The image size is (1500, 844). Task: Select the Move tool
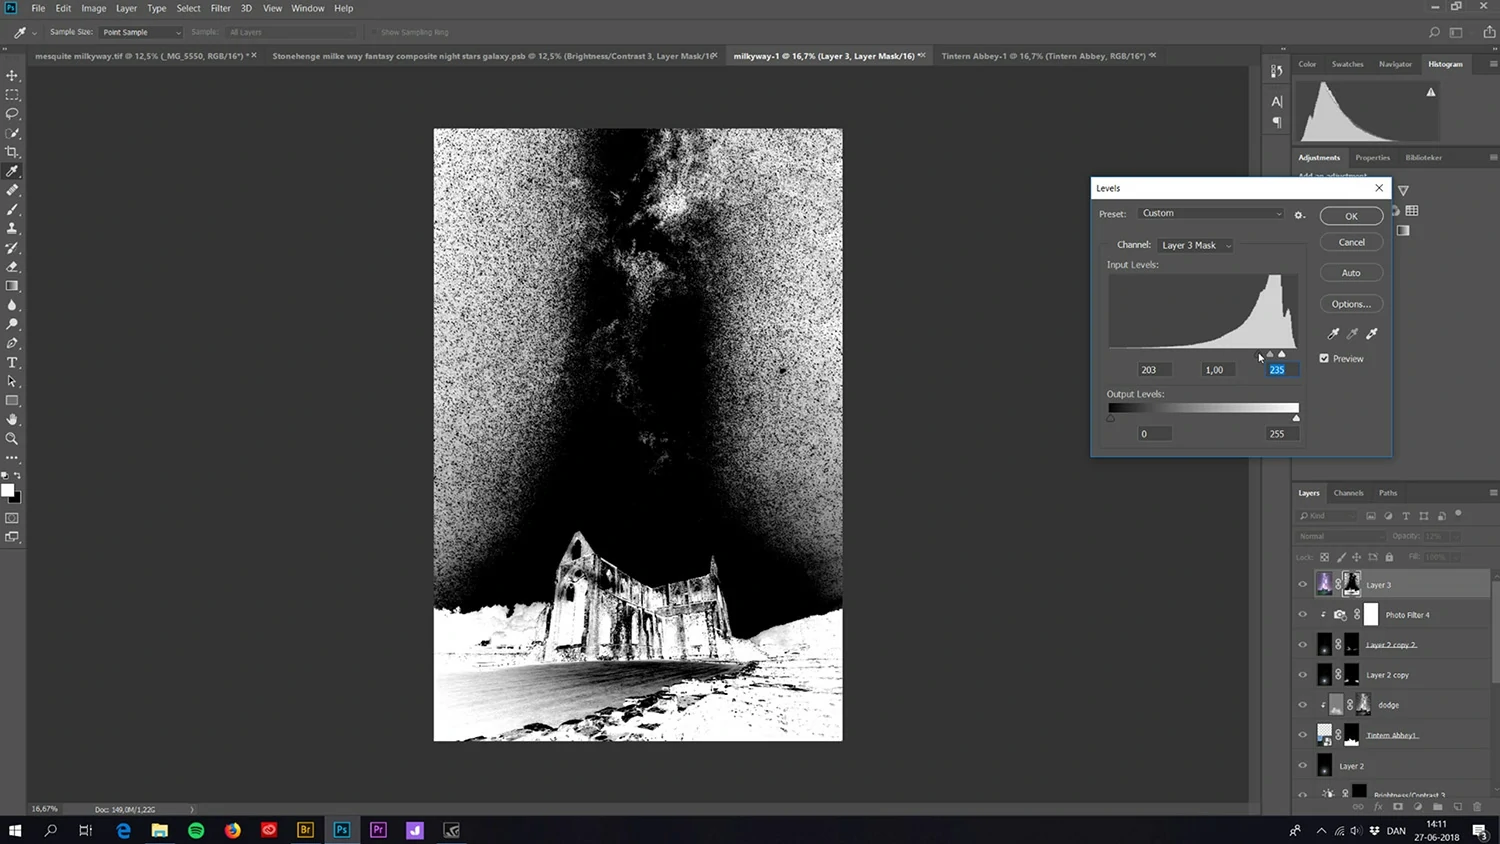pyautogui.click(x=12, y=76)
